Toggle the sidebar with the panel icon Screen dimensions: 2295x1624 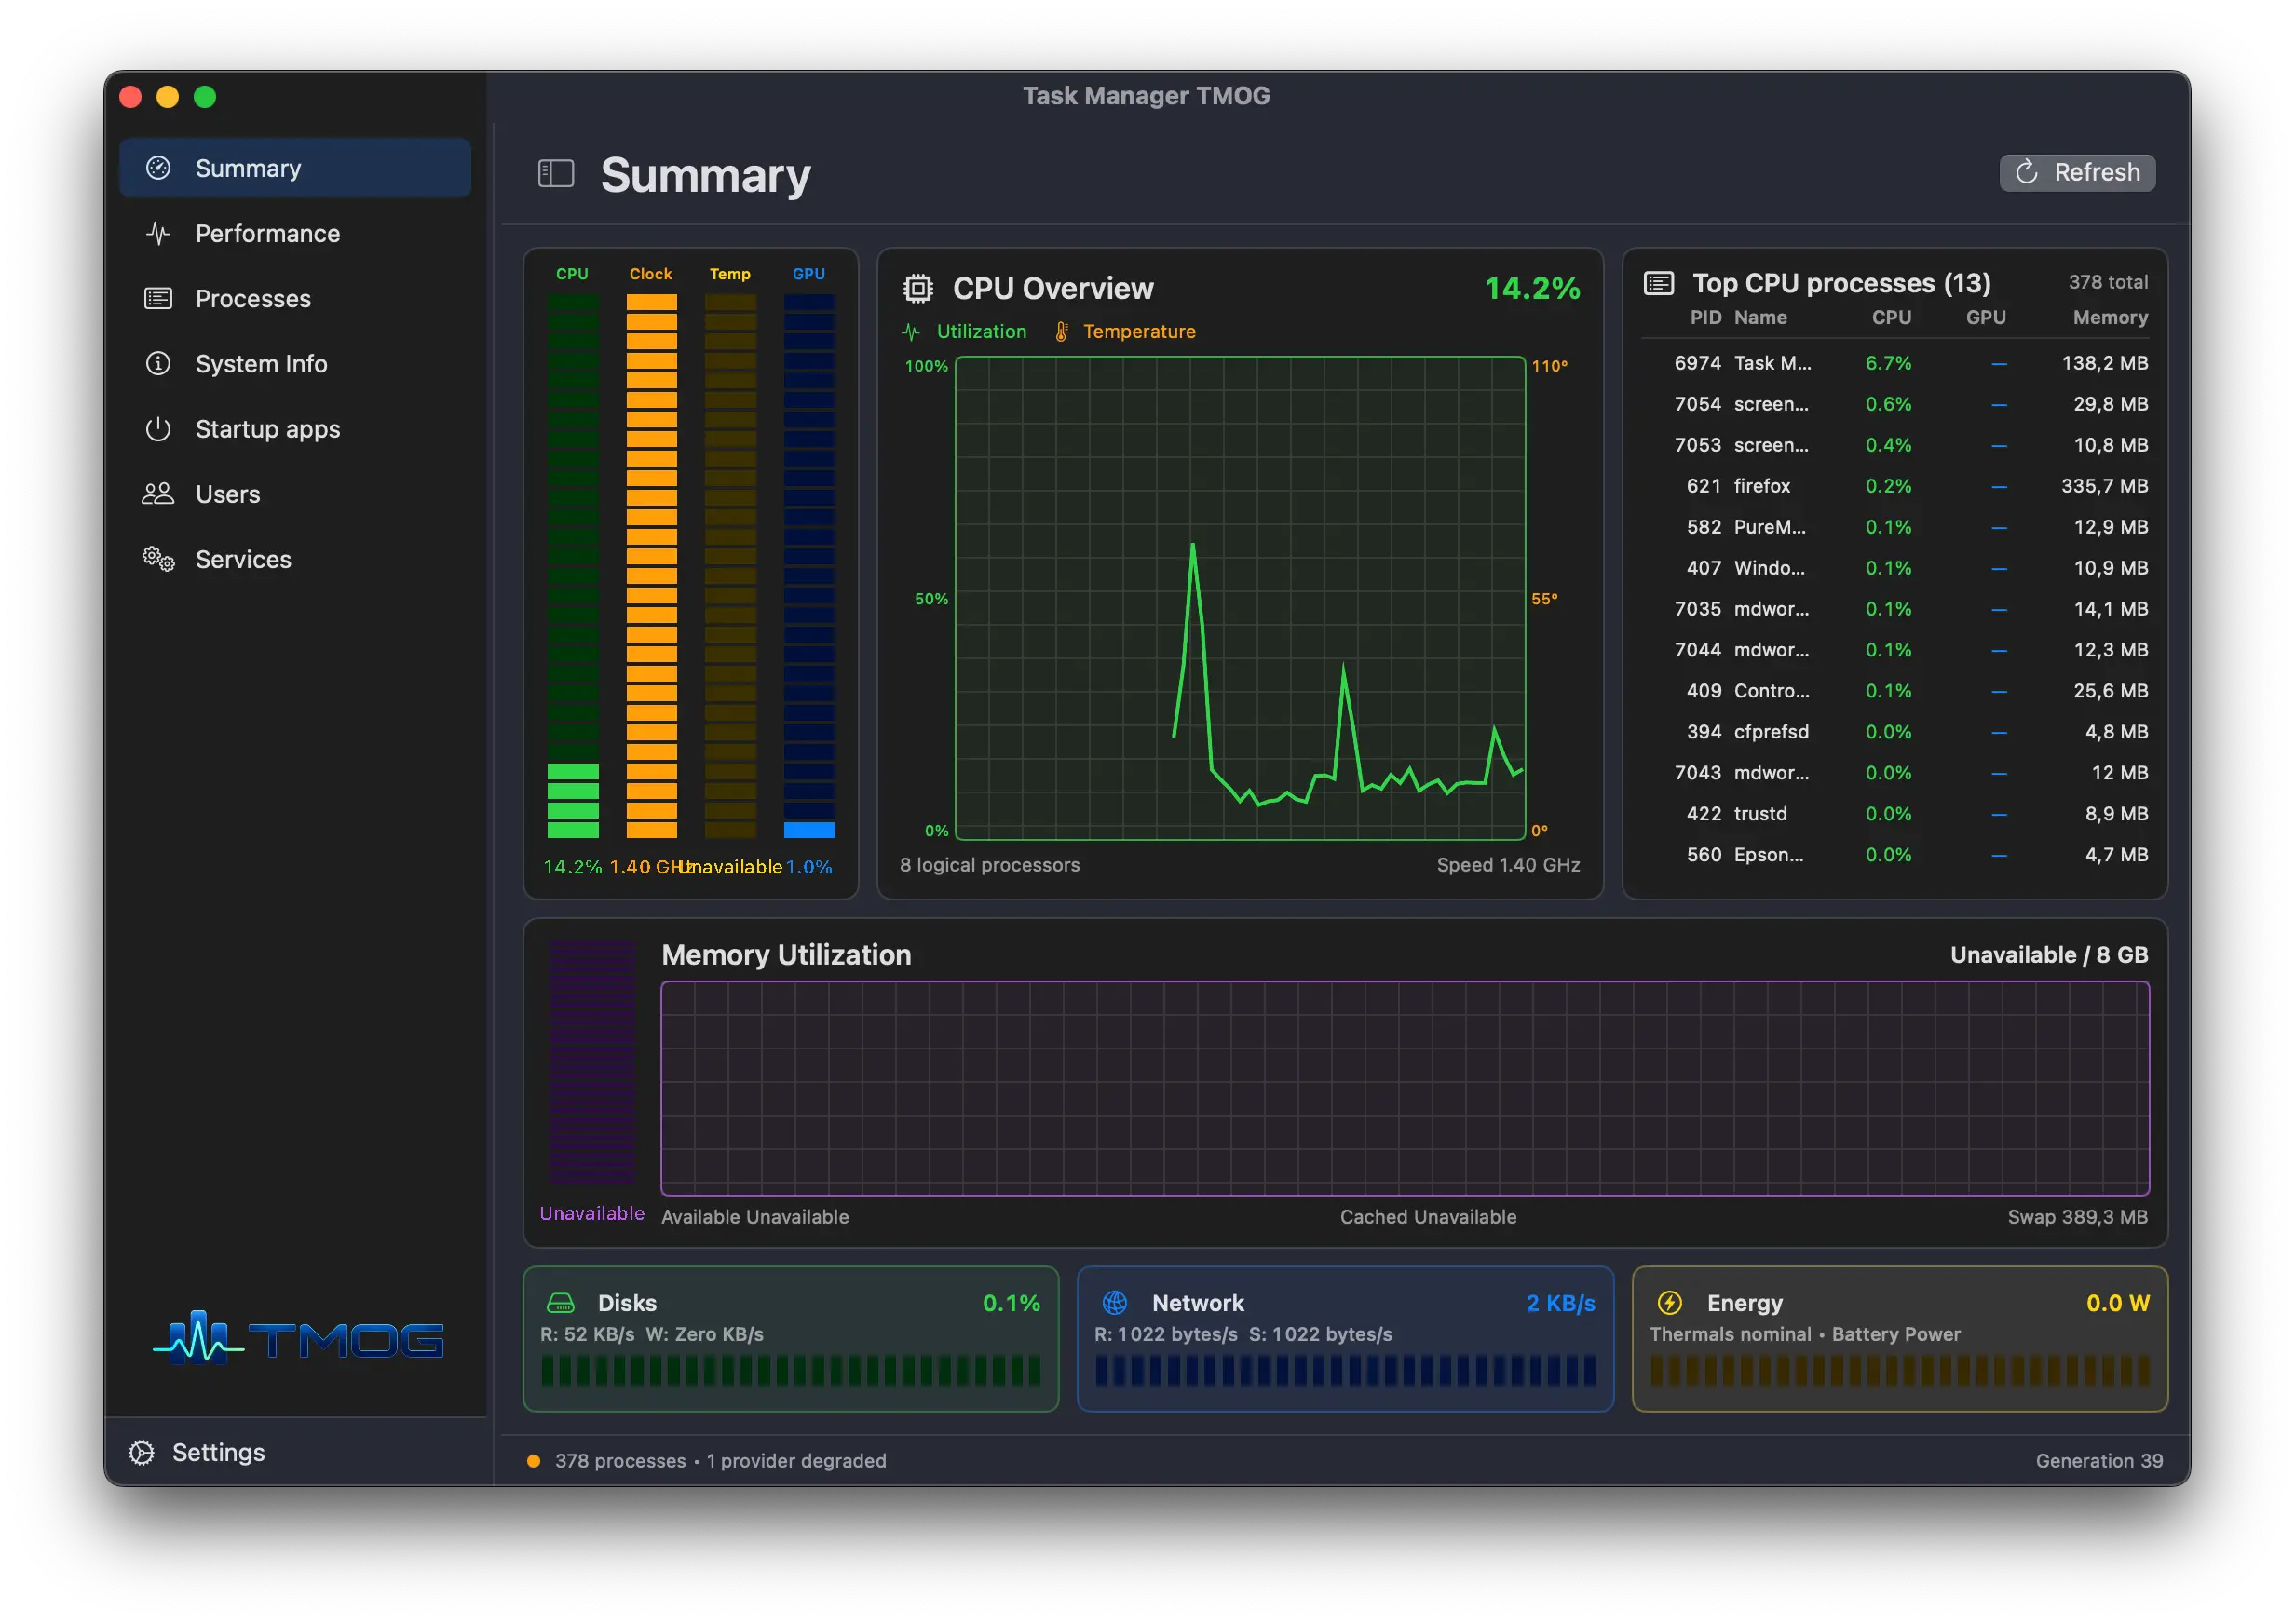[556, 173]
